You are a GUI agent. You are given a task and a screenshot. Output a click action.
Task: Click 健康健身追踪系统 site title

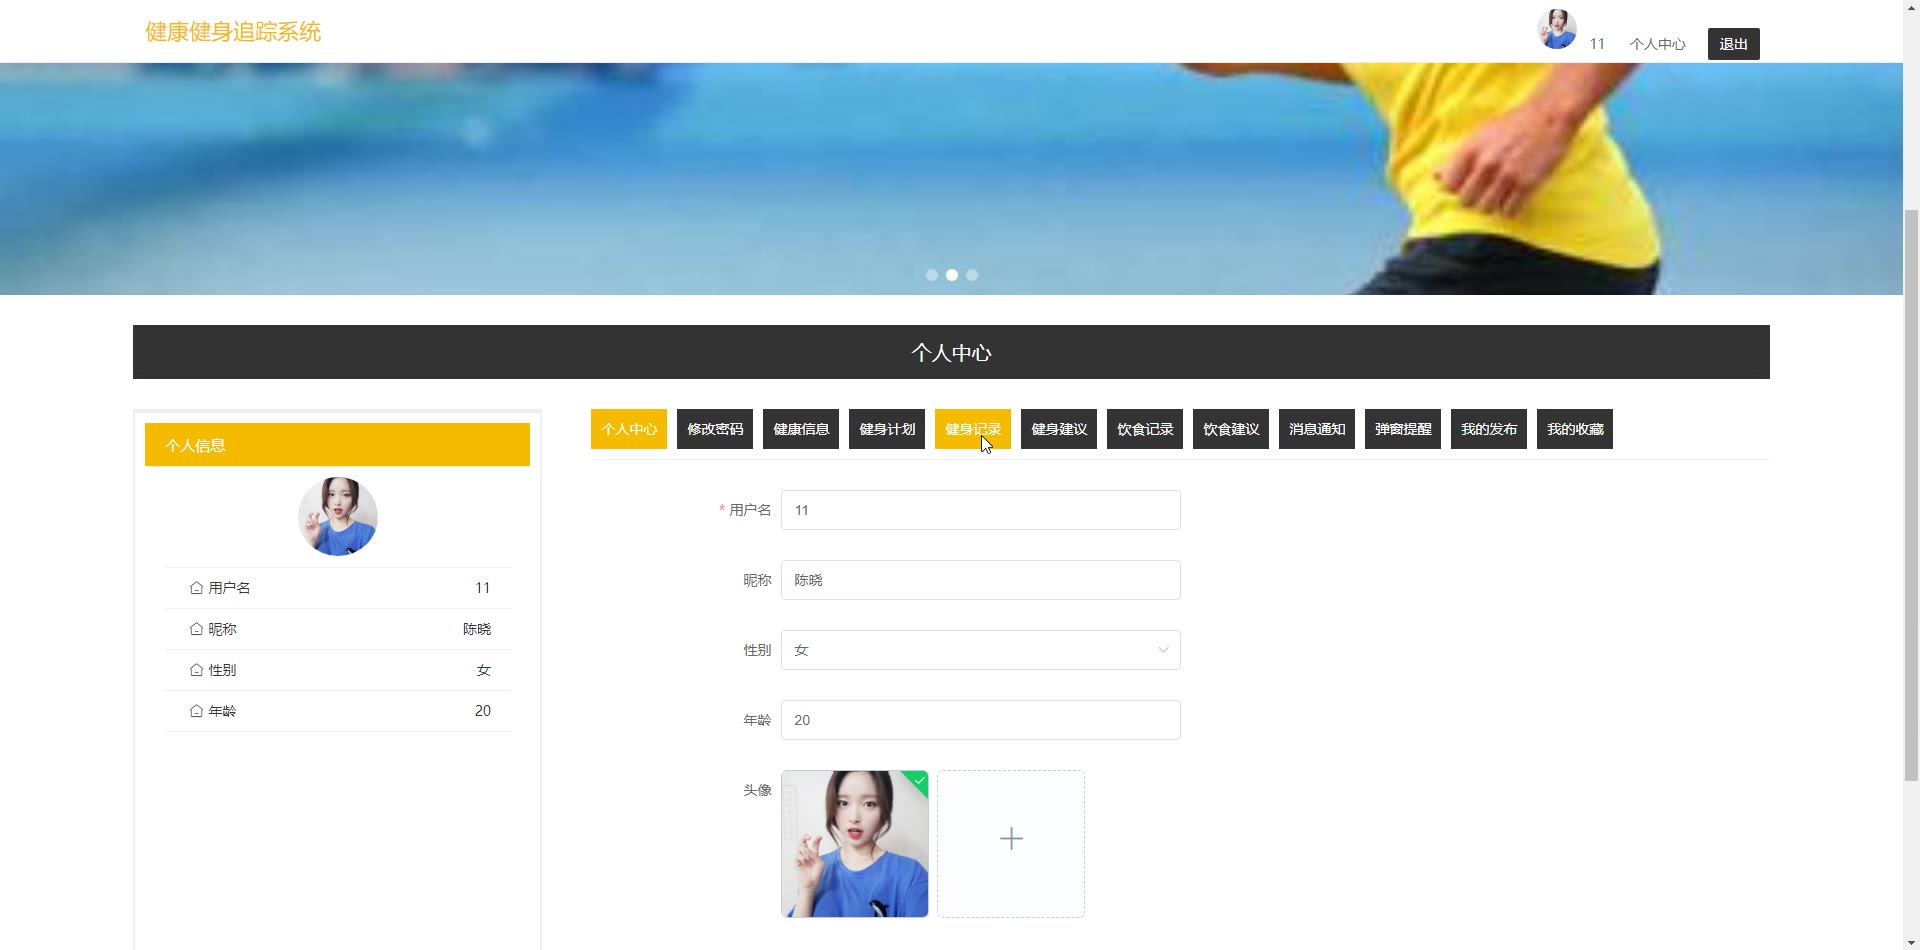pos(233,32)
